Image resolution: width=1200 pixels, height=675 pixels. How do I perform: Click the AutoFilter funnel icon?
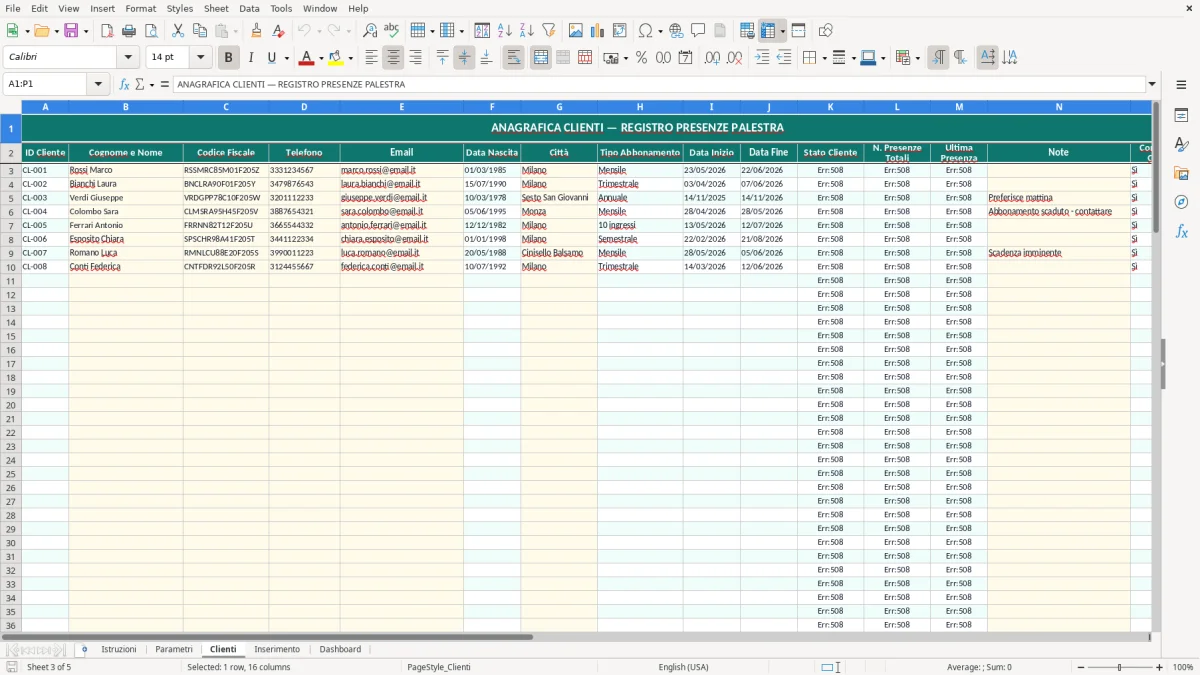pyautogui.click(x=548, y=31)
